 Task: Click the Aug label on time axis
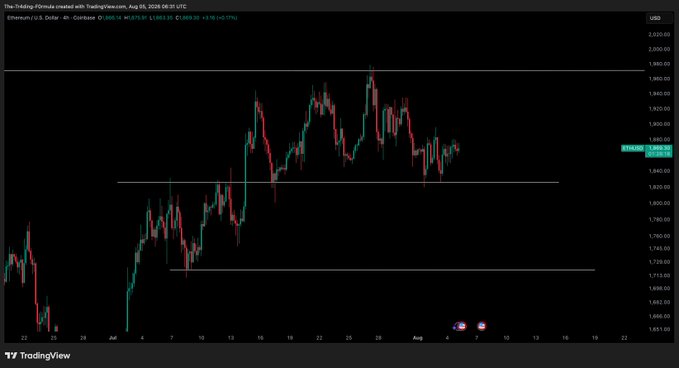(417, 338)
